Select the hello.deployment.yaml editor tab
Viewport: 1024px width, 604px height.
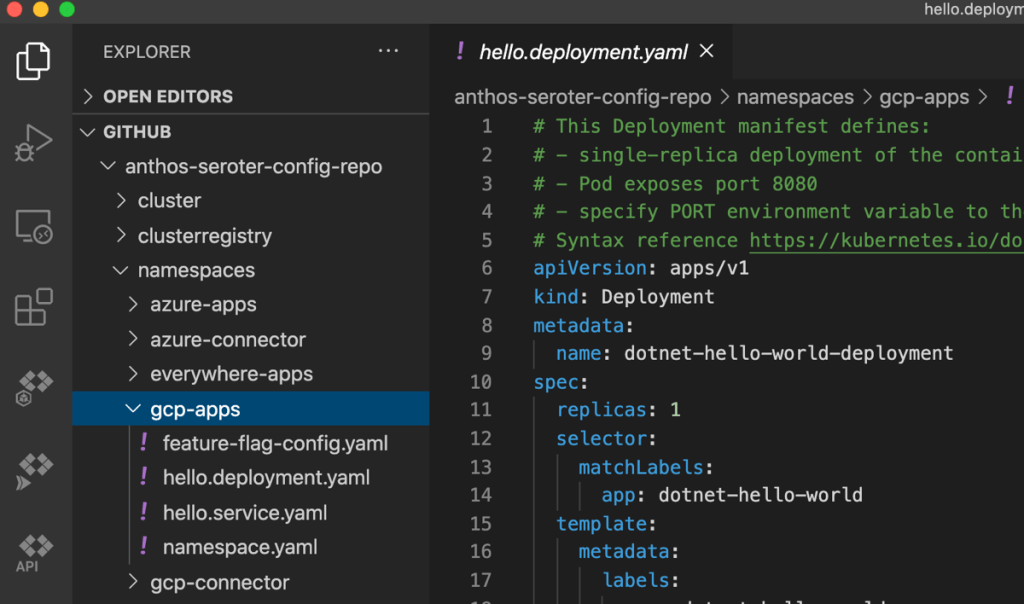(582, 52)
